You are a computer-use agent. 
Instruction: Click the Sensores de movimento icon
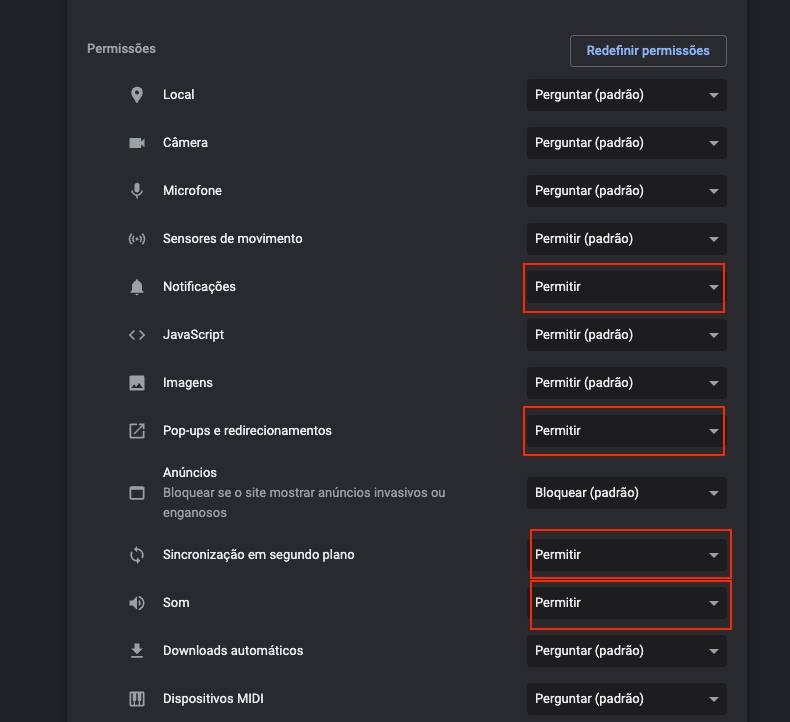(137, 239)
